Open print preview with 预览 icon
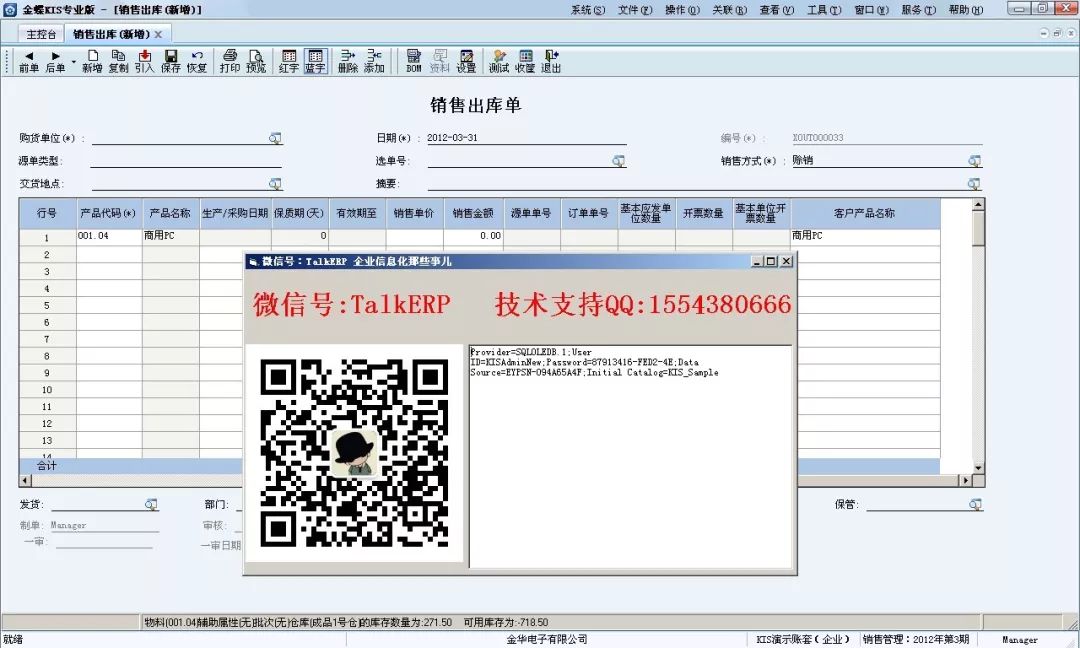 256,61
